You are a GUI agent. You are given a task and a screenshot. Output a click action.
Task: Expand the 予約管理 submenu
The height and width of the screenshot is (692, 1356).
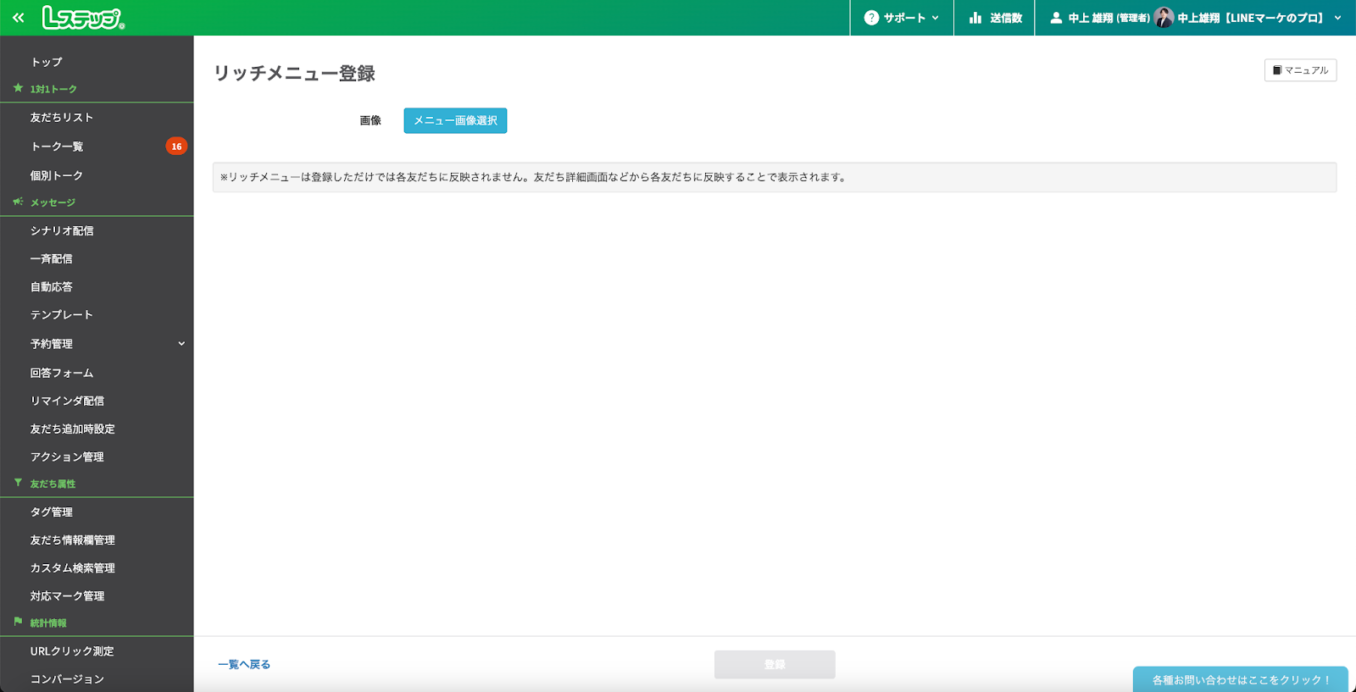click(97, 342)
